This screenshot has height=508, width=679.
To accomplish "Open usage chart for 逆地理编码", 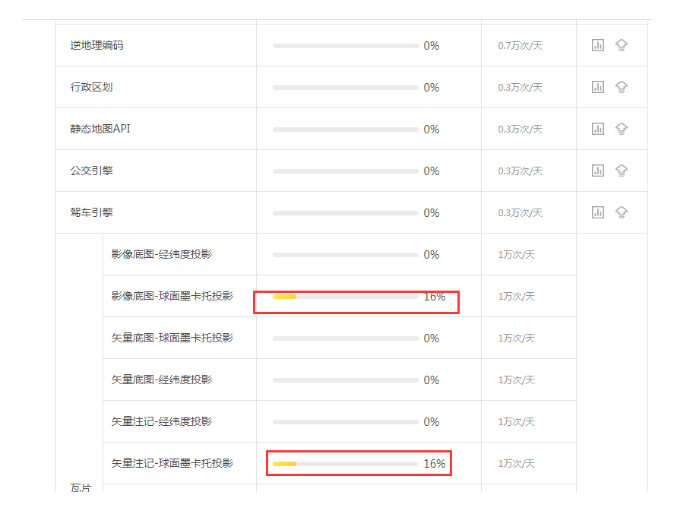I will [x=598, y=45].
